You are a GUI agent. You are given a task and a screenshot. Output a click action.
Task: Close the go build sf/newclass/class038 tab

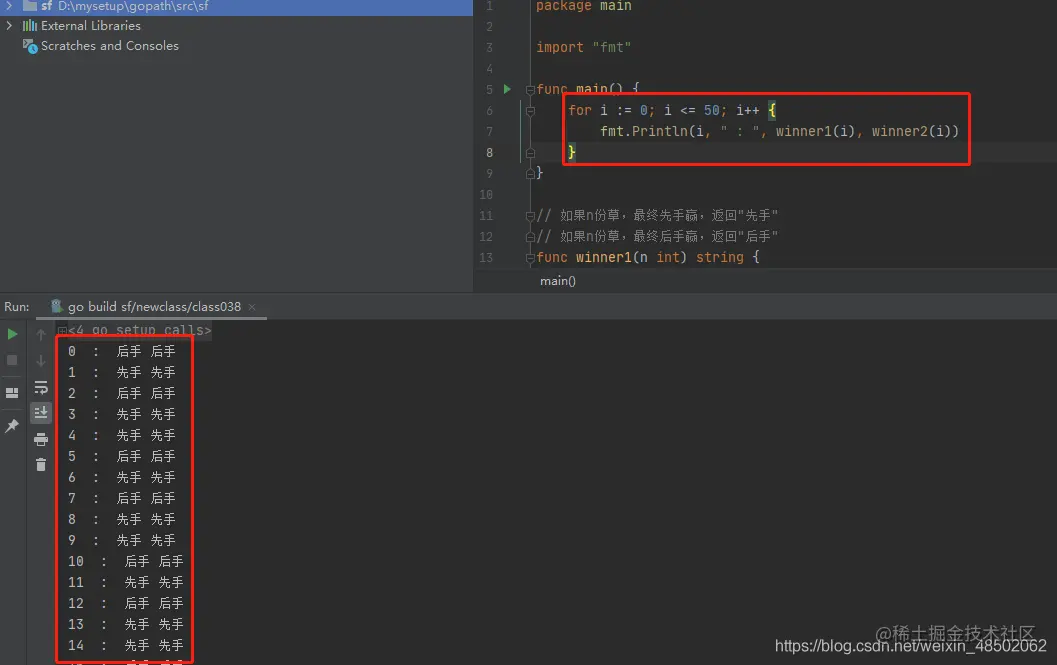(x=252, y=307)
